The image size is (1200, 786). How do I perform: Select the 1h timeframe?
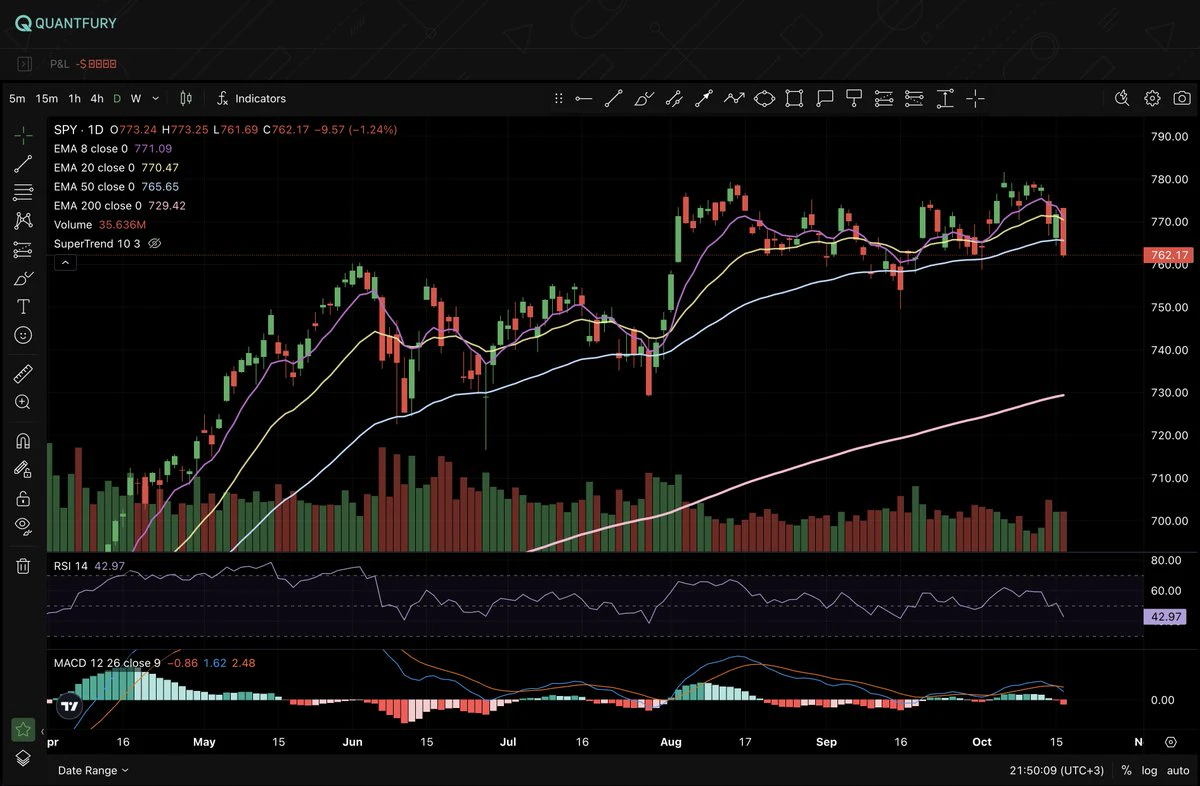[75, 98]
